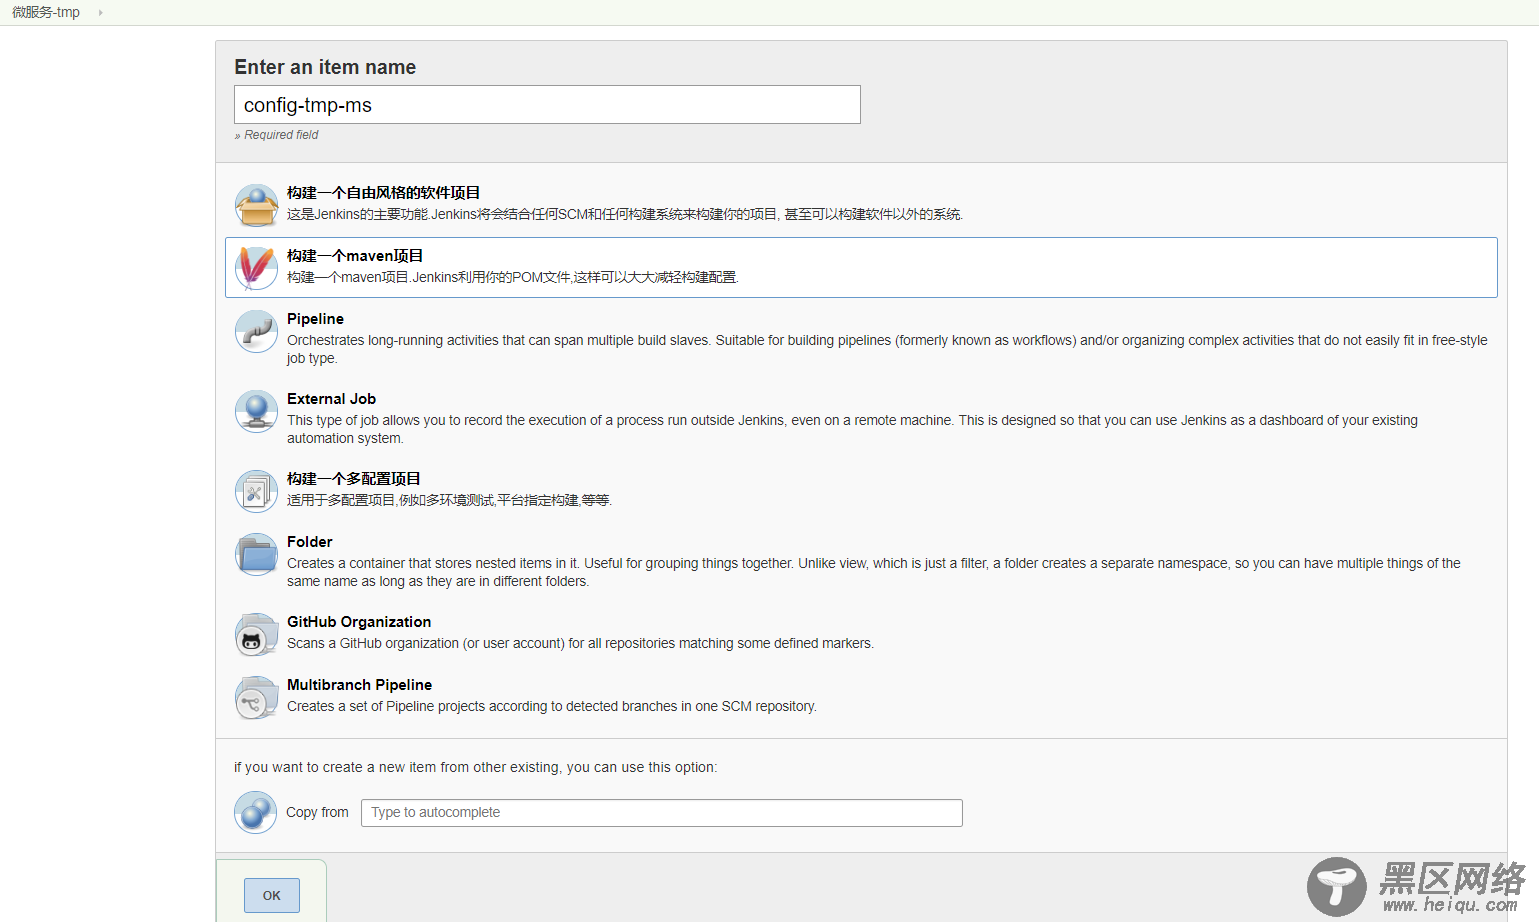1539x922 pixels.
Task: Click the Copy from spheres icon
Action: [255, 812]
